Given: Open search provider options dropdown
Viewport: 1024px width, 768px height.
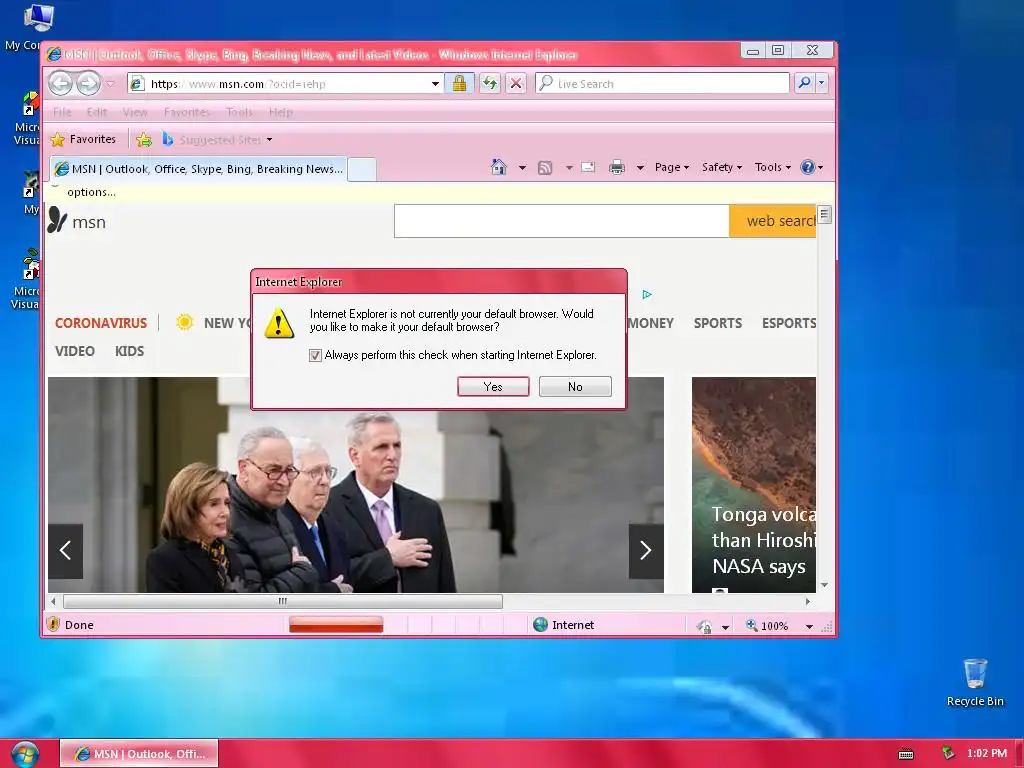Looking at the screenshot, I should [822, 83].
